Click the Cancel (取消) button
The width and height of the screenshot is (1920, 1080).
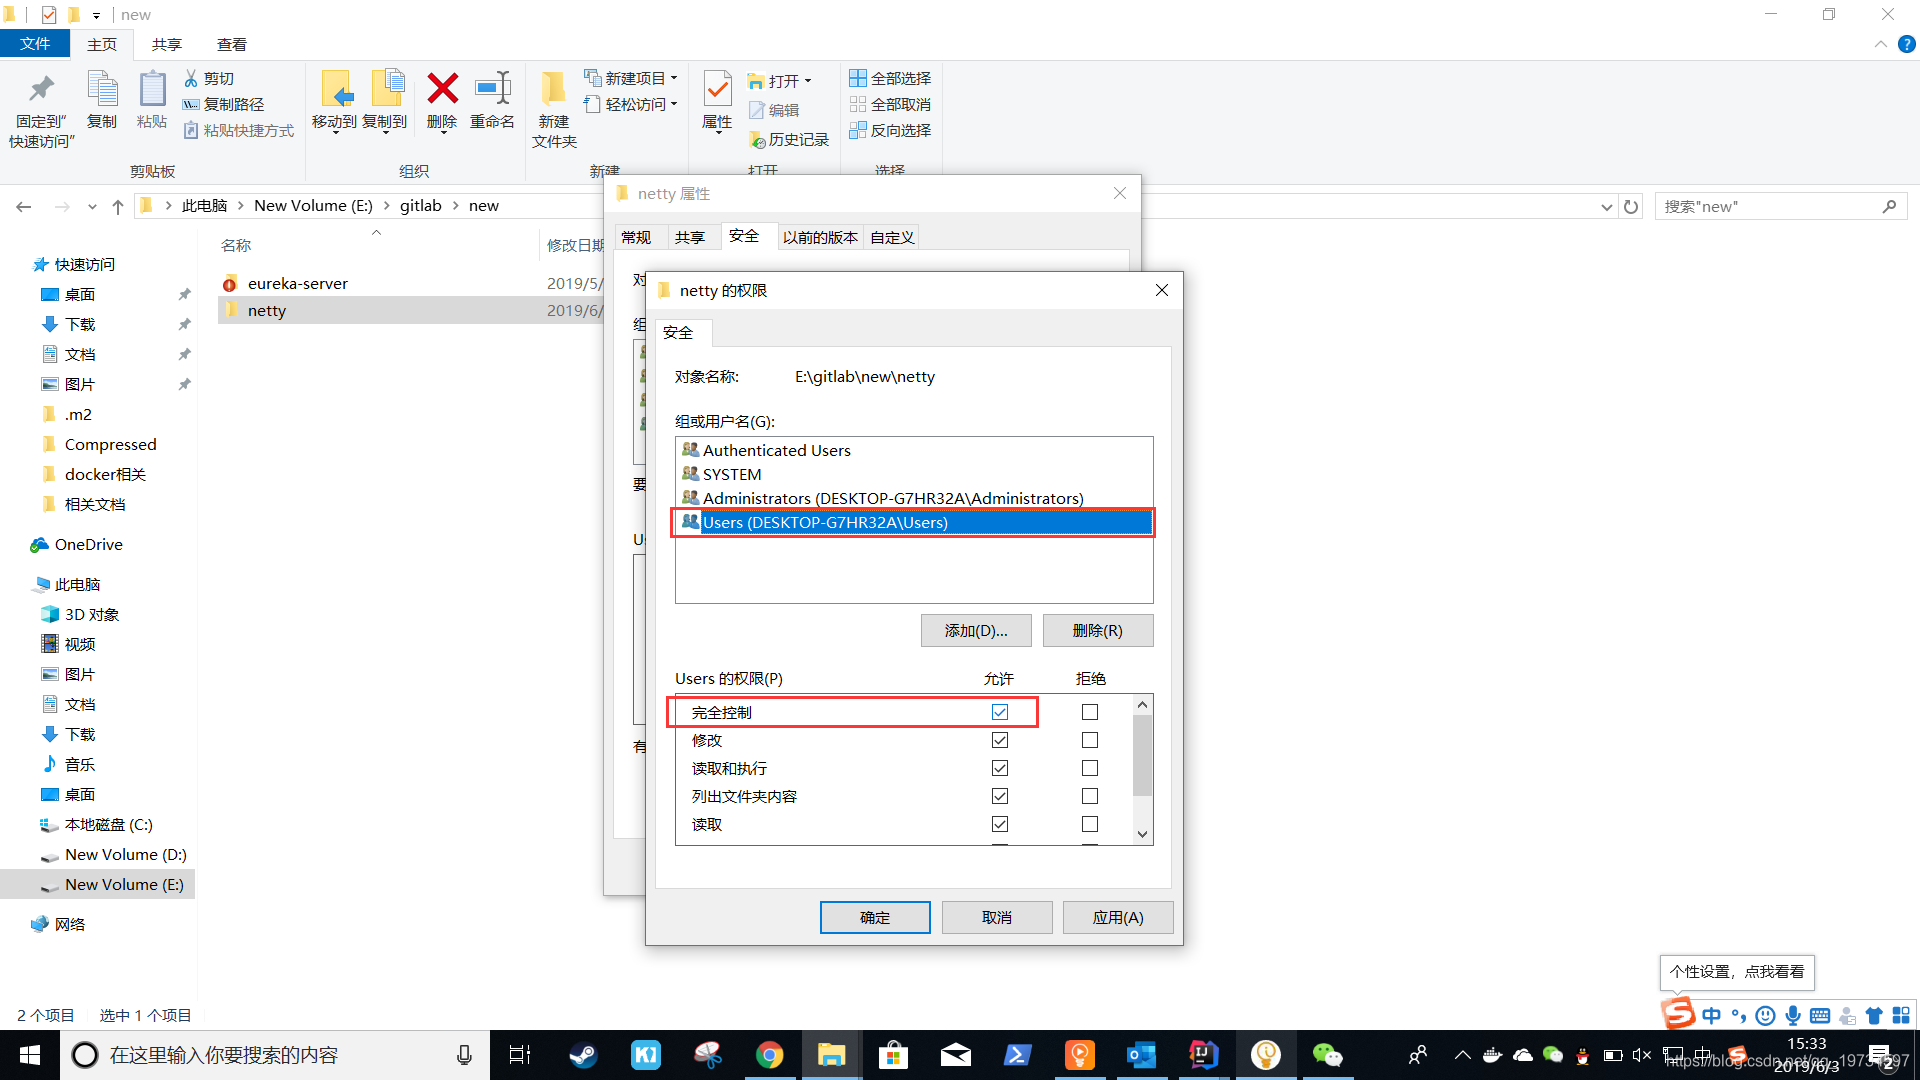[x=997, y=918]
